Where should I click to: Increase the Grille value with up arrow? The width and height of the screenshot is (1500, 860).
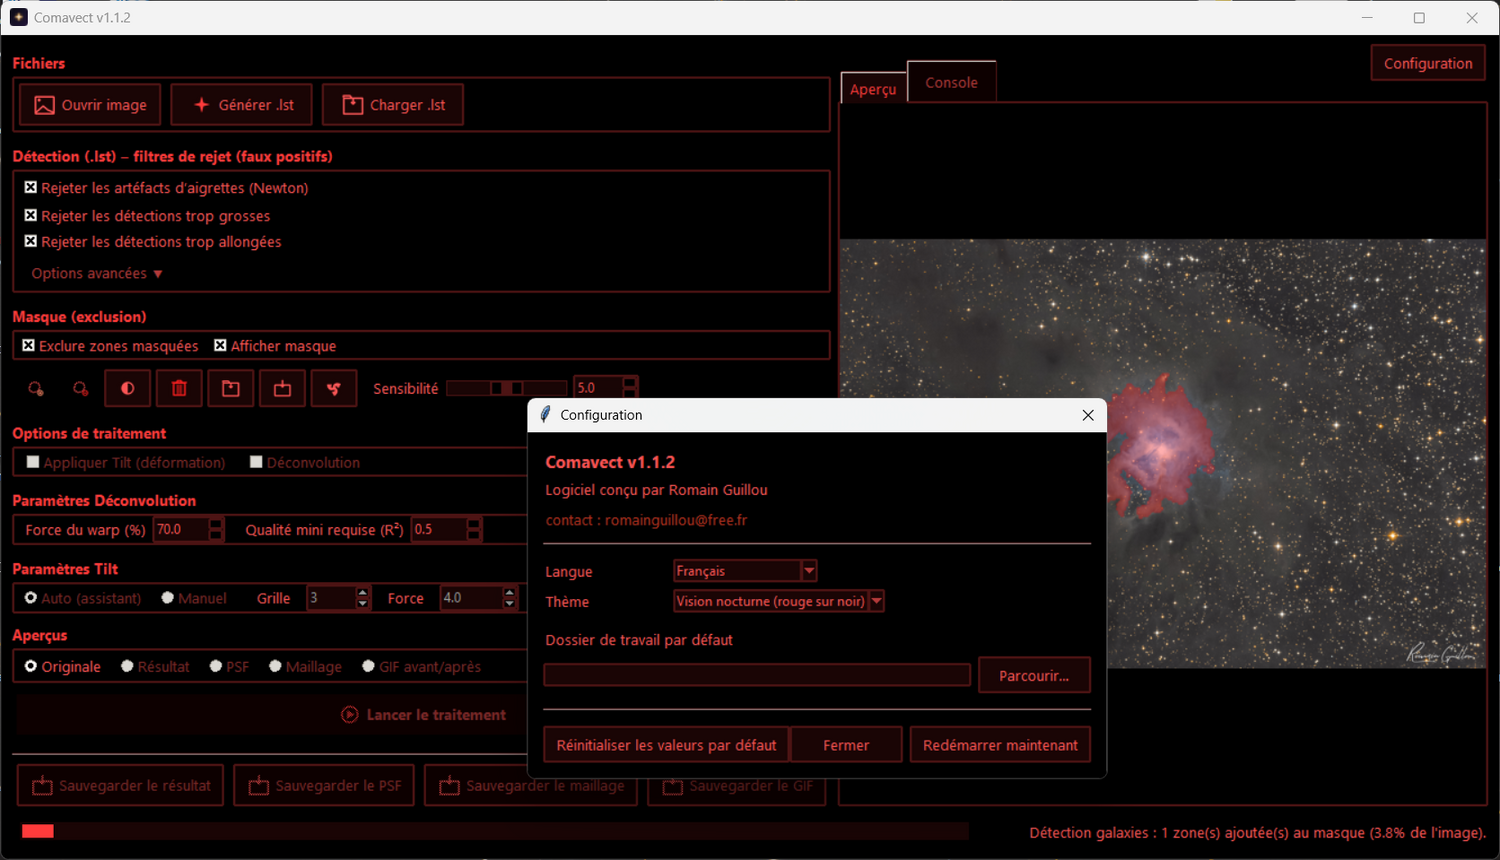click(363, 593)
